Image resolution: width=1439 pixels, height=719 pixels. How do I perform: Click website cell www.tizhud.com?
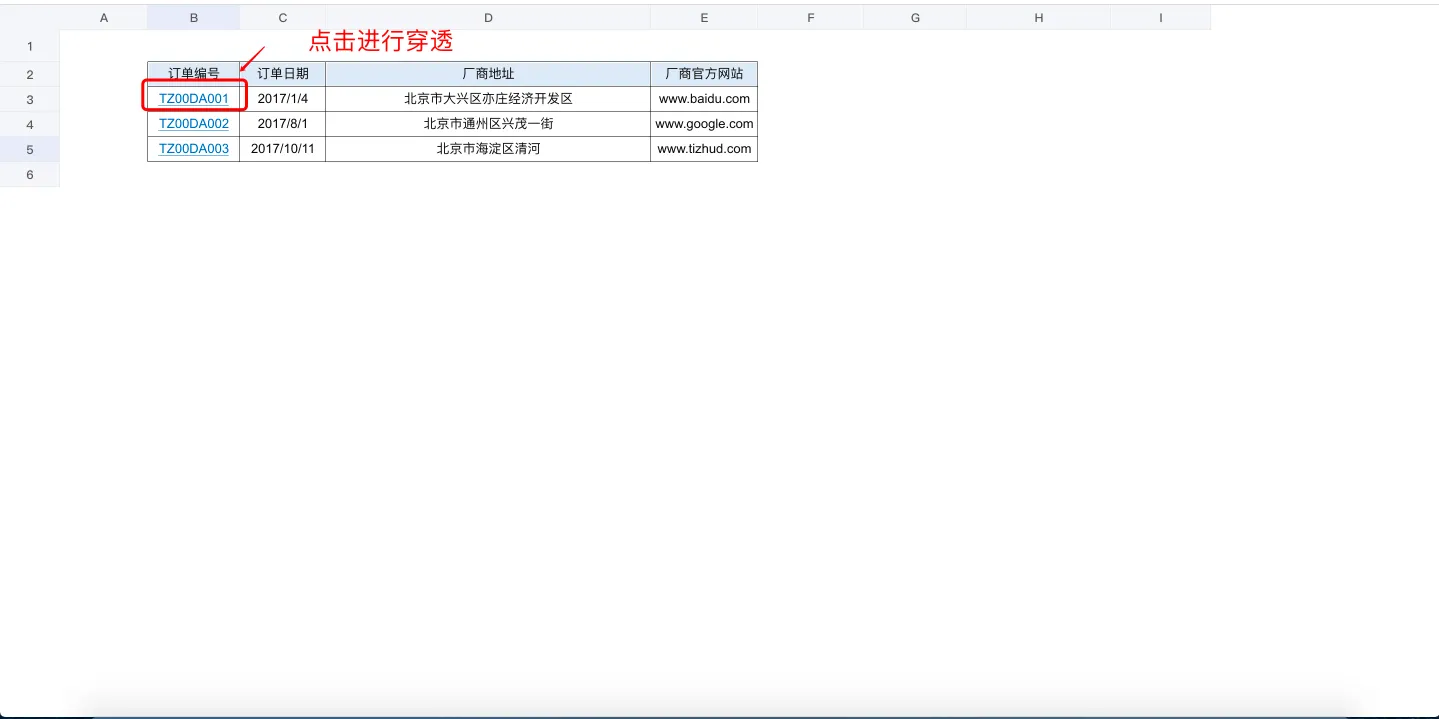[x=704, y=149]
